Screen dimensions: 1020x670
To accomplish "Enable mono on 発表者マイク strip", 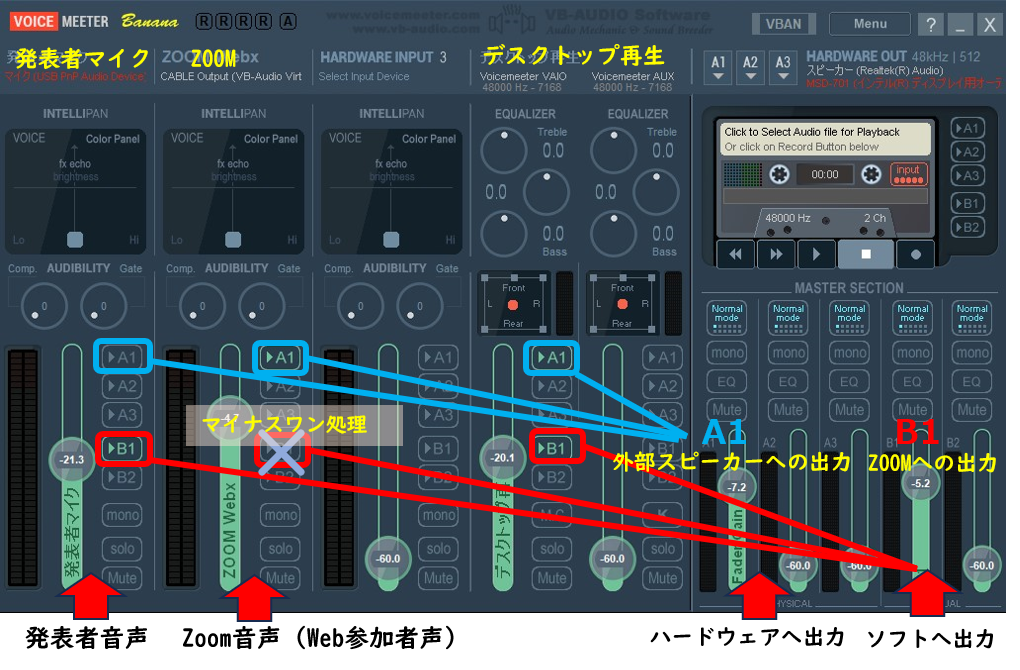I will click(122, 515).
